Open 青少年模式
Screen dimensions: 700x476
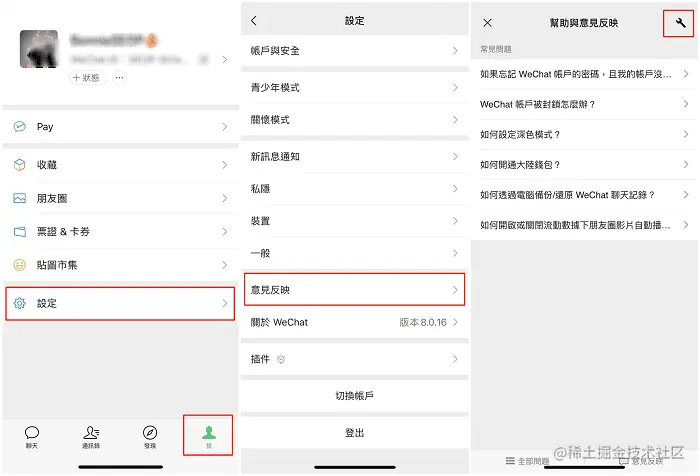pos(354,88)
